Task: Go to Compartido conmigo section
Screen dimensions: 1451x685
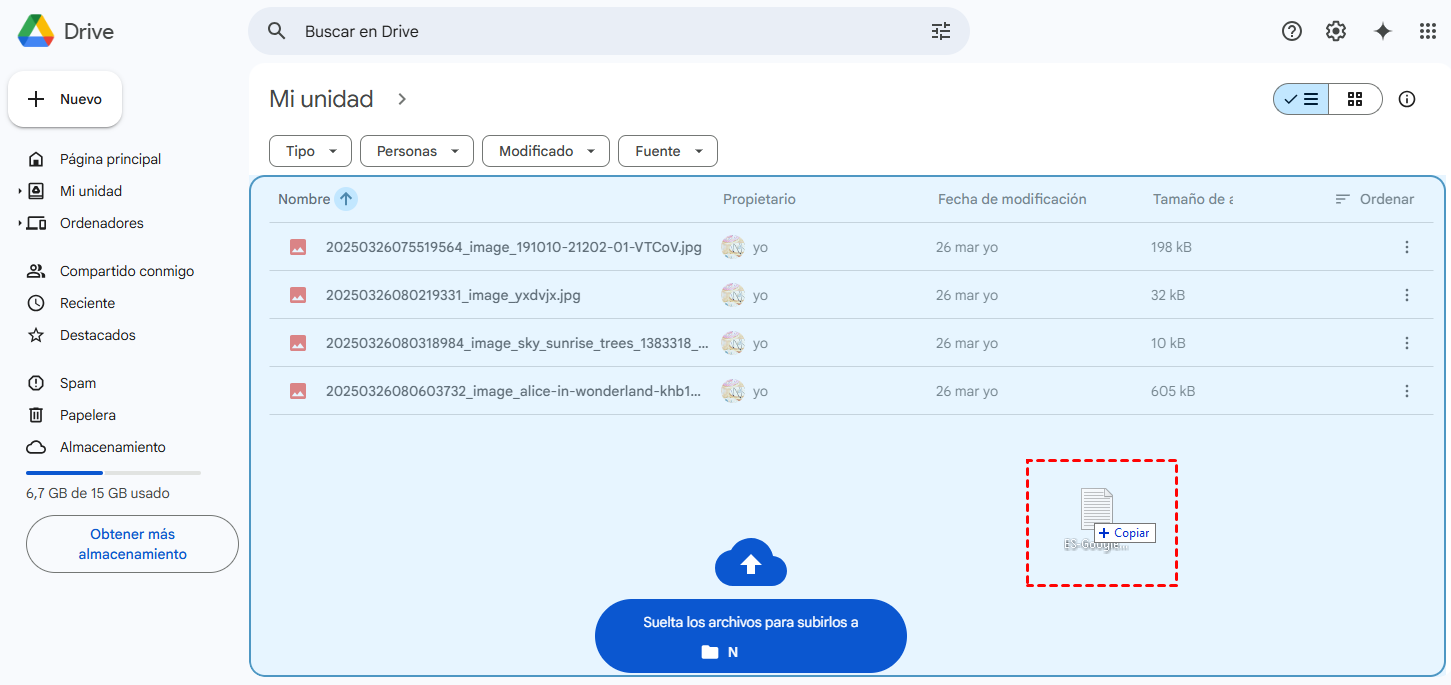Action: 126,271
